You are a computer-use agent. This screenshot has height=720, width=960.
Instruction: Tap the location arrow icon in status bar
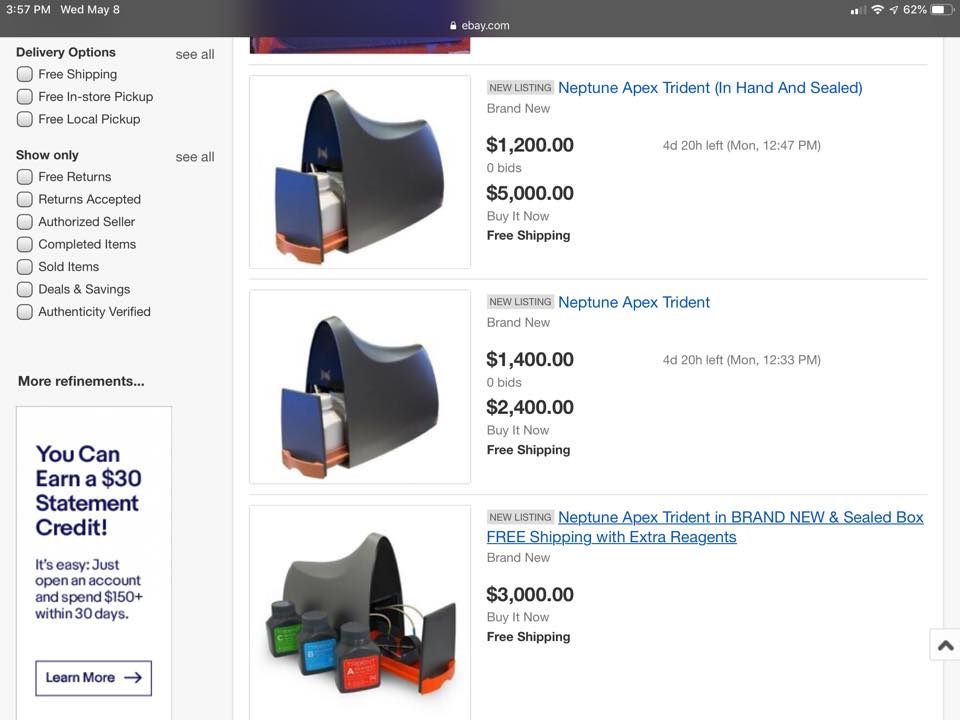(894, 10)
